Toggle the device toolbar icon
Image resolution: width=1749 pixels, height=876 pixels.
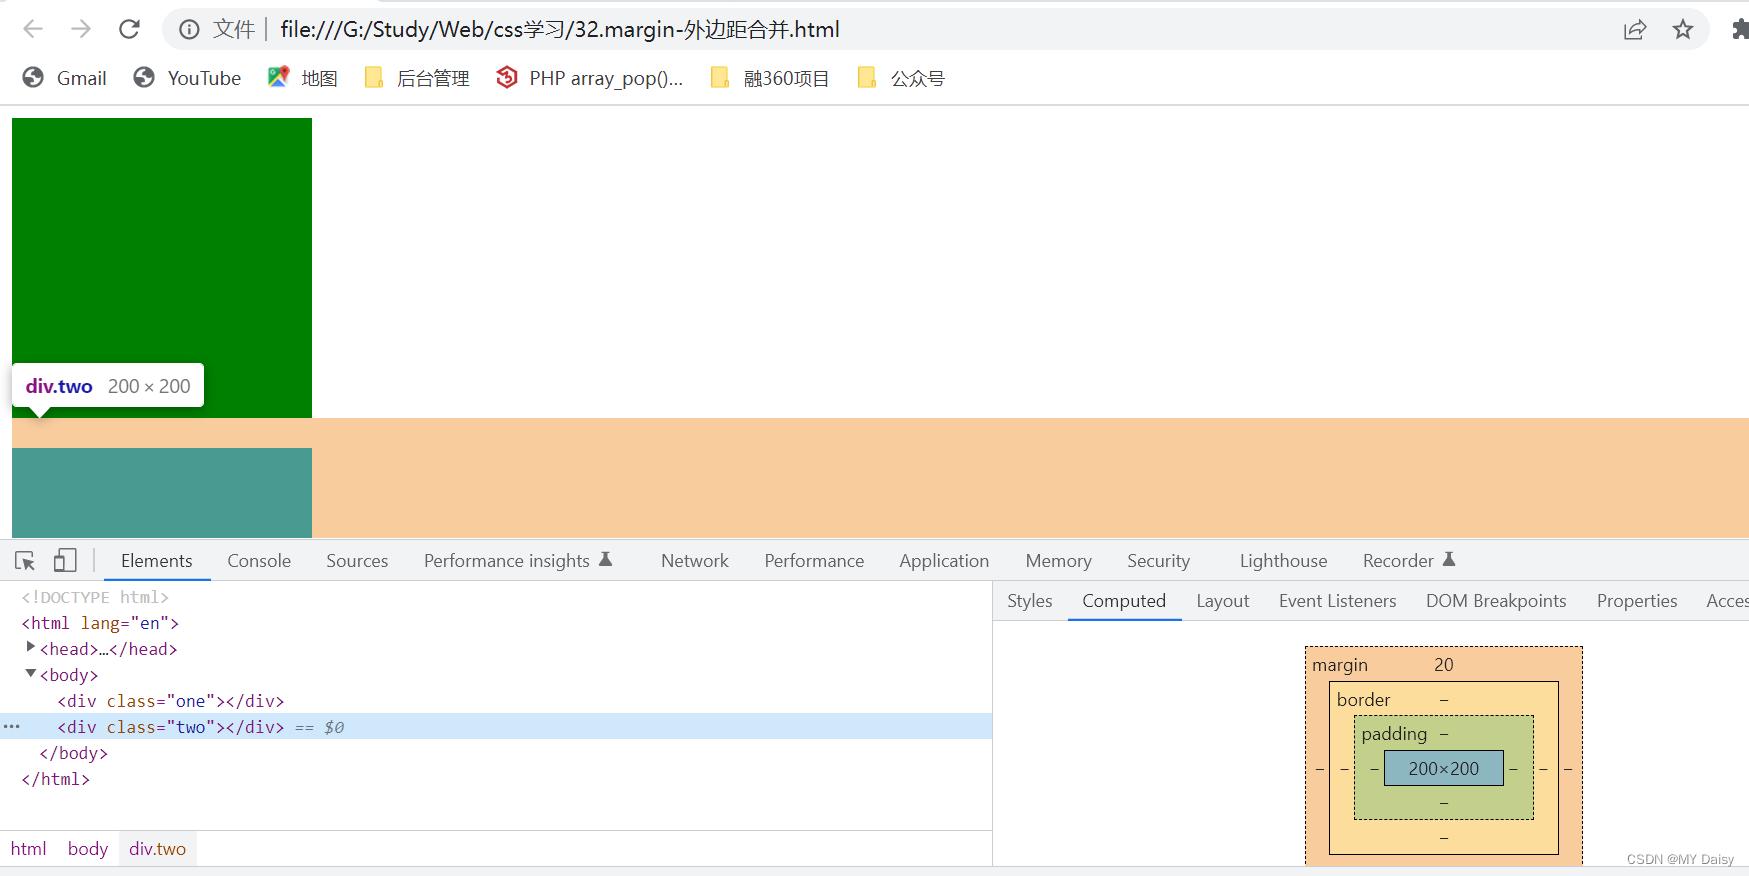click(65, 561)
